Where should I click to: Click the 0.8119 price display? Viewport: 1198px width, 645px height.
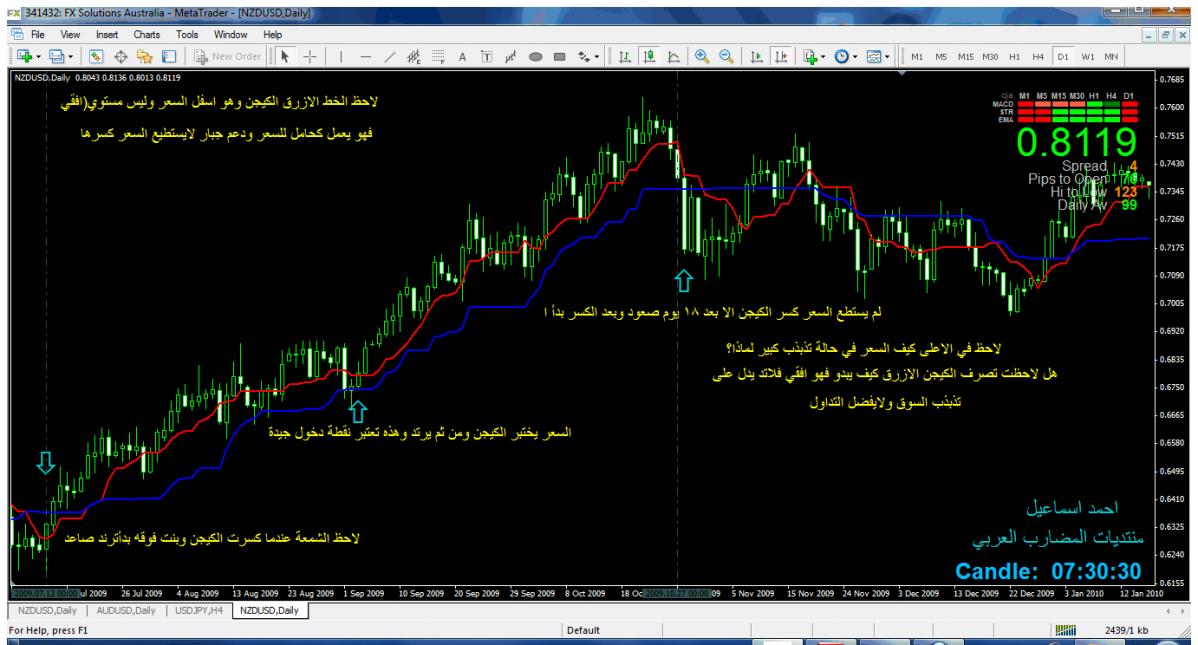pyautogui.click(x=1076, y=144)
